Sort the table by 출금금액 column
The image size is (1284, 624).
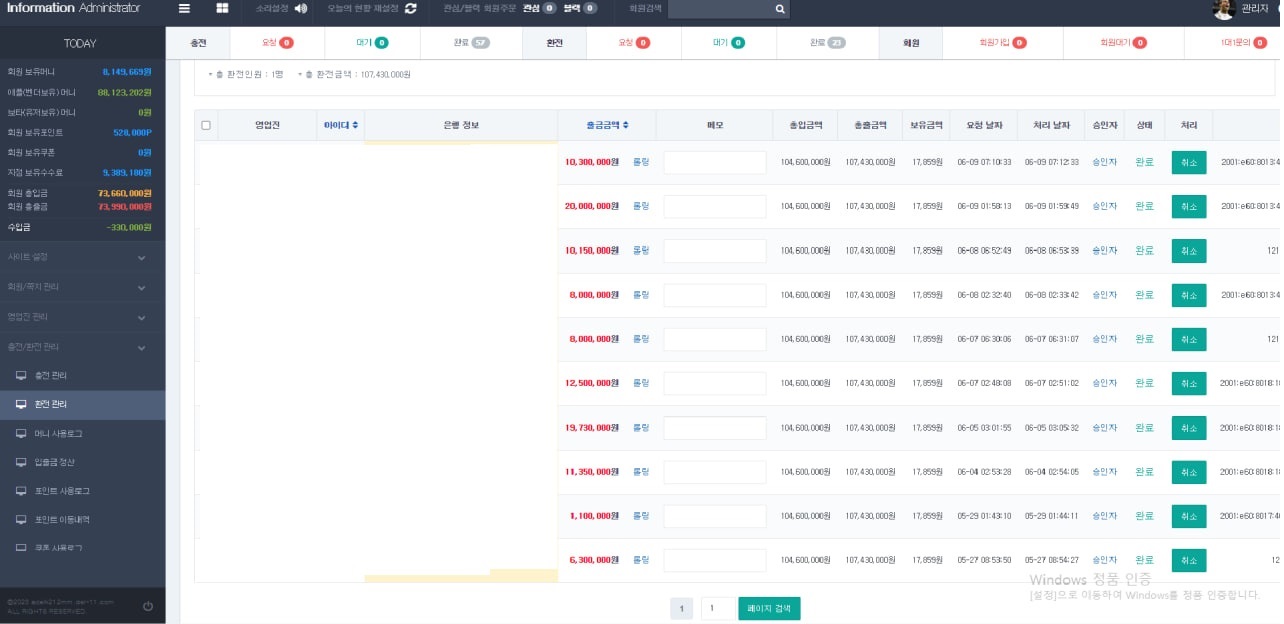click(x=607, y=125)
